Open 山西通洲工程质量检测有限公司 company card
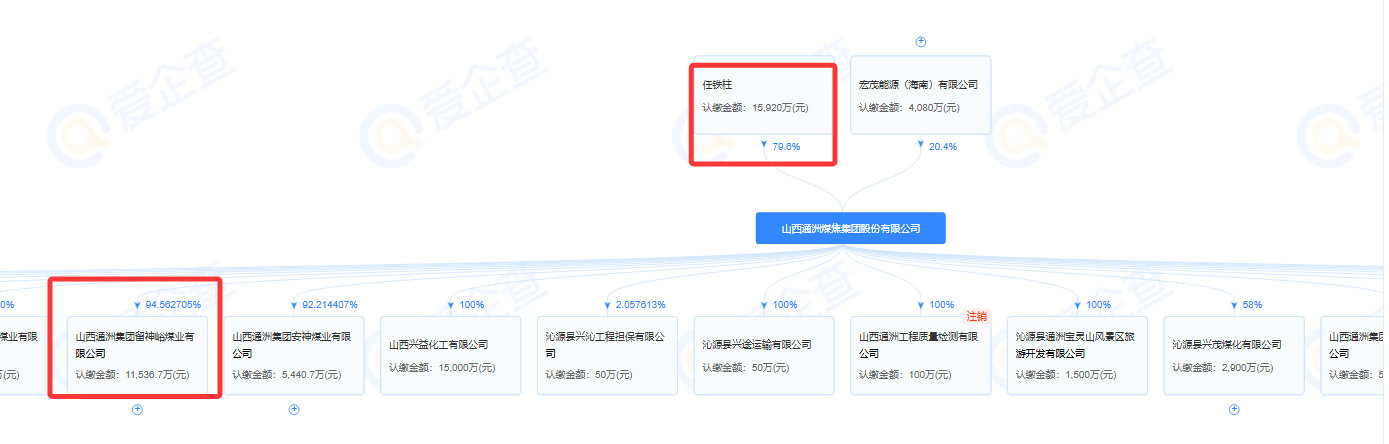 [920, 355]
